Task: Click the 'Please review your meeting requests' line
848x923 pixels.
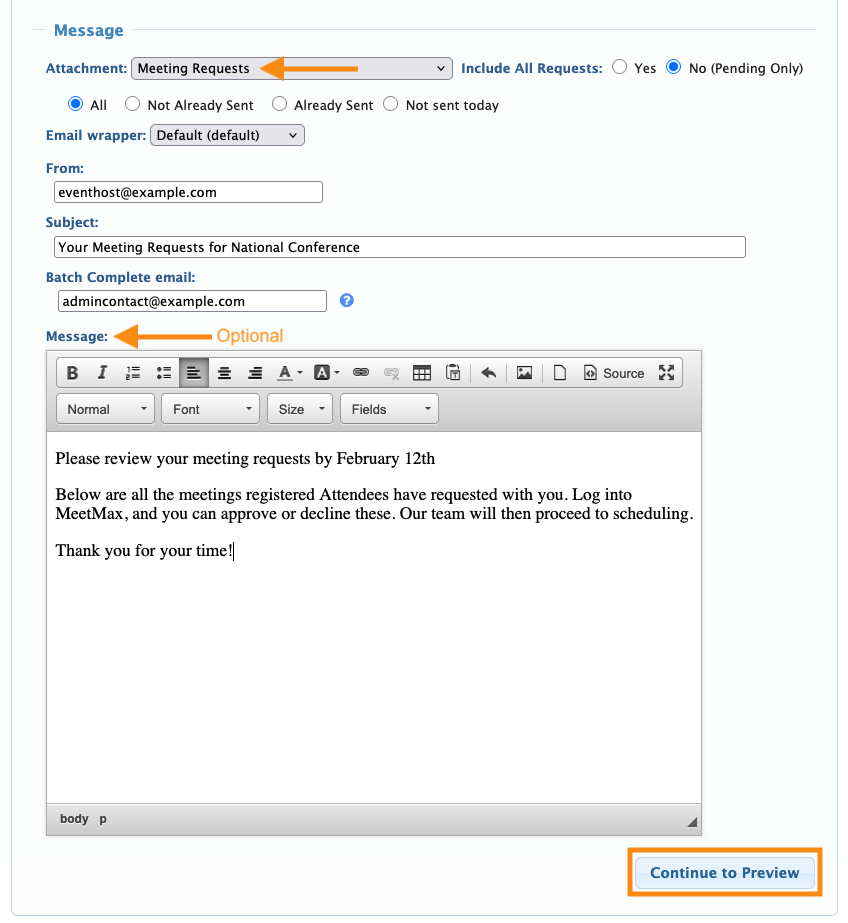Action: (245, 459)
